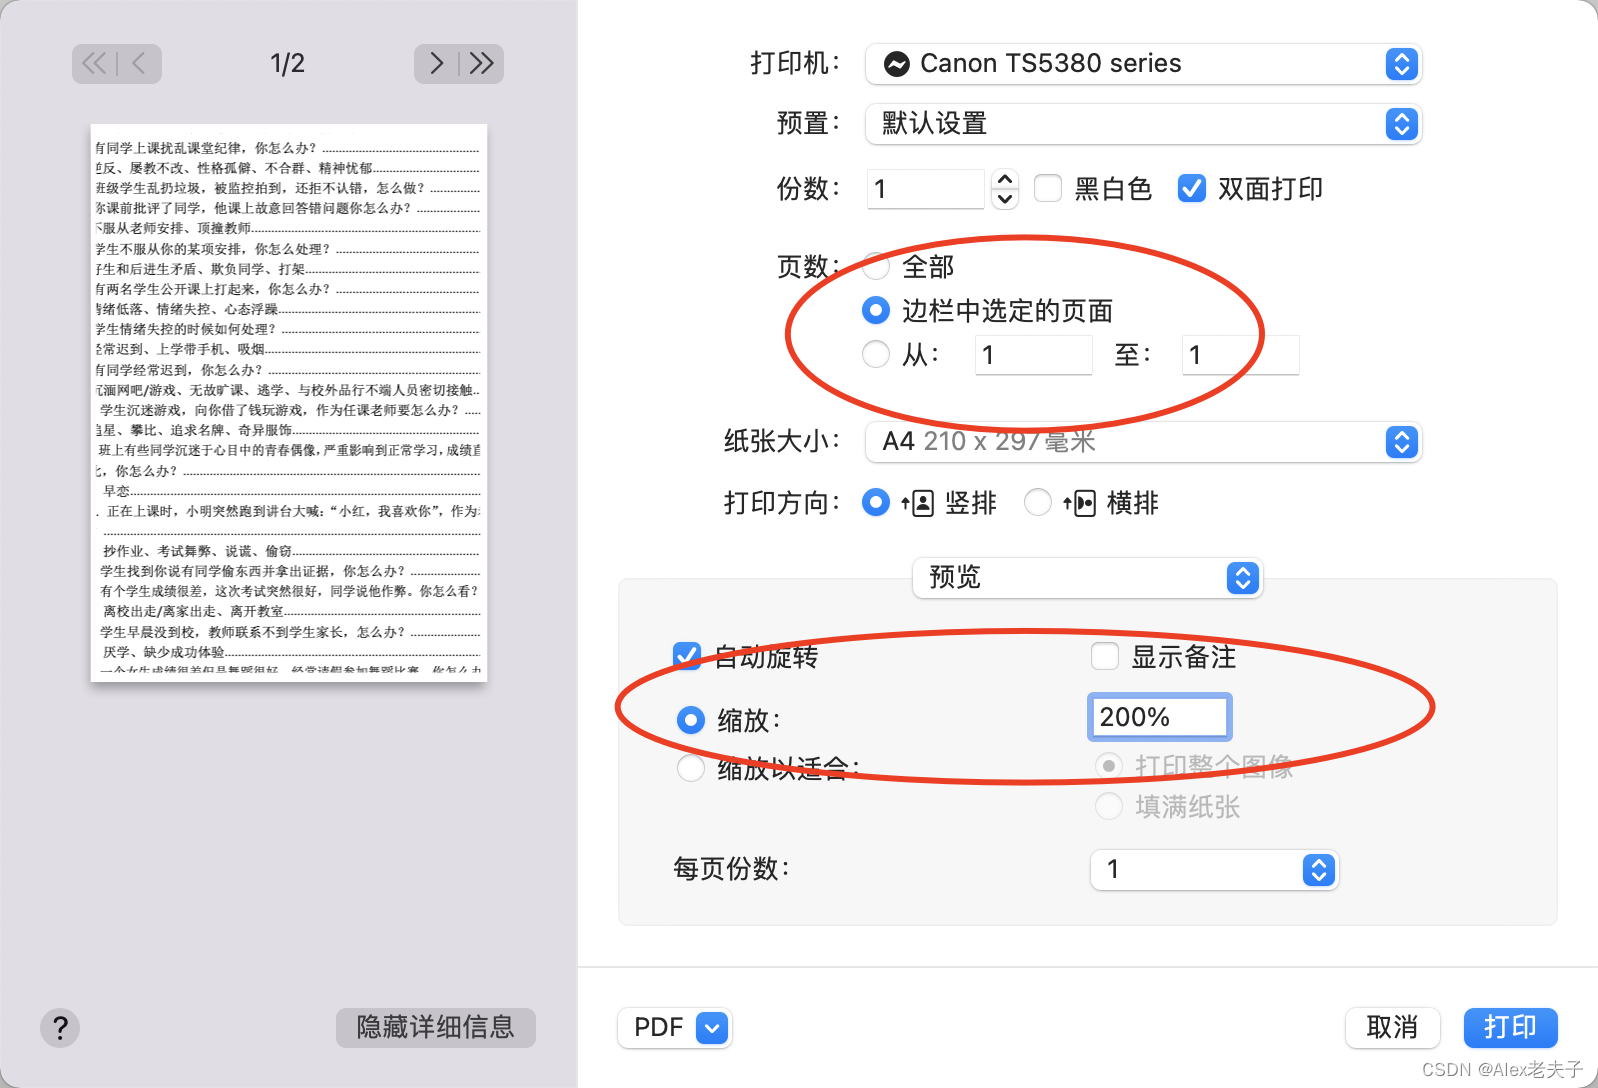
Task: Toggle the 自动旋转 checkbox
Action: tap(687, 656)
